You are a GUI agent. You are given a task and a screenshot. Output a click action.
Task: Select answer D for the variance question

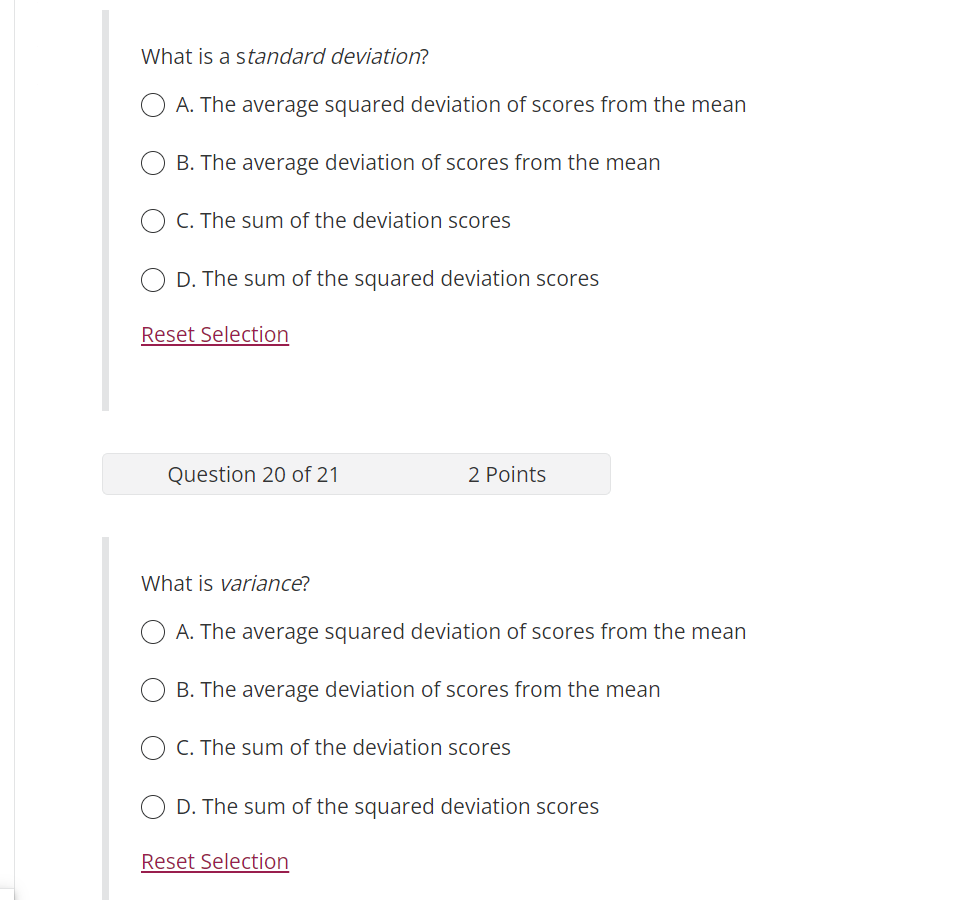tap(152, 806)
